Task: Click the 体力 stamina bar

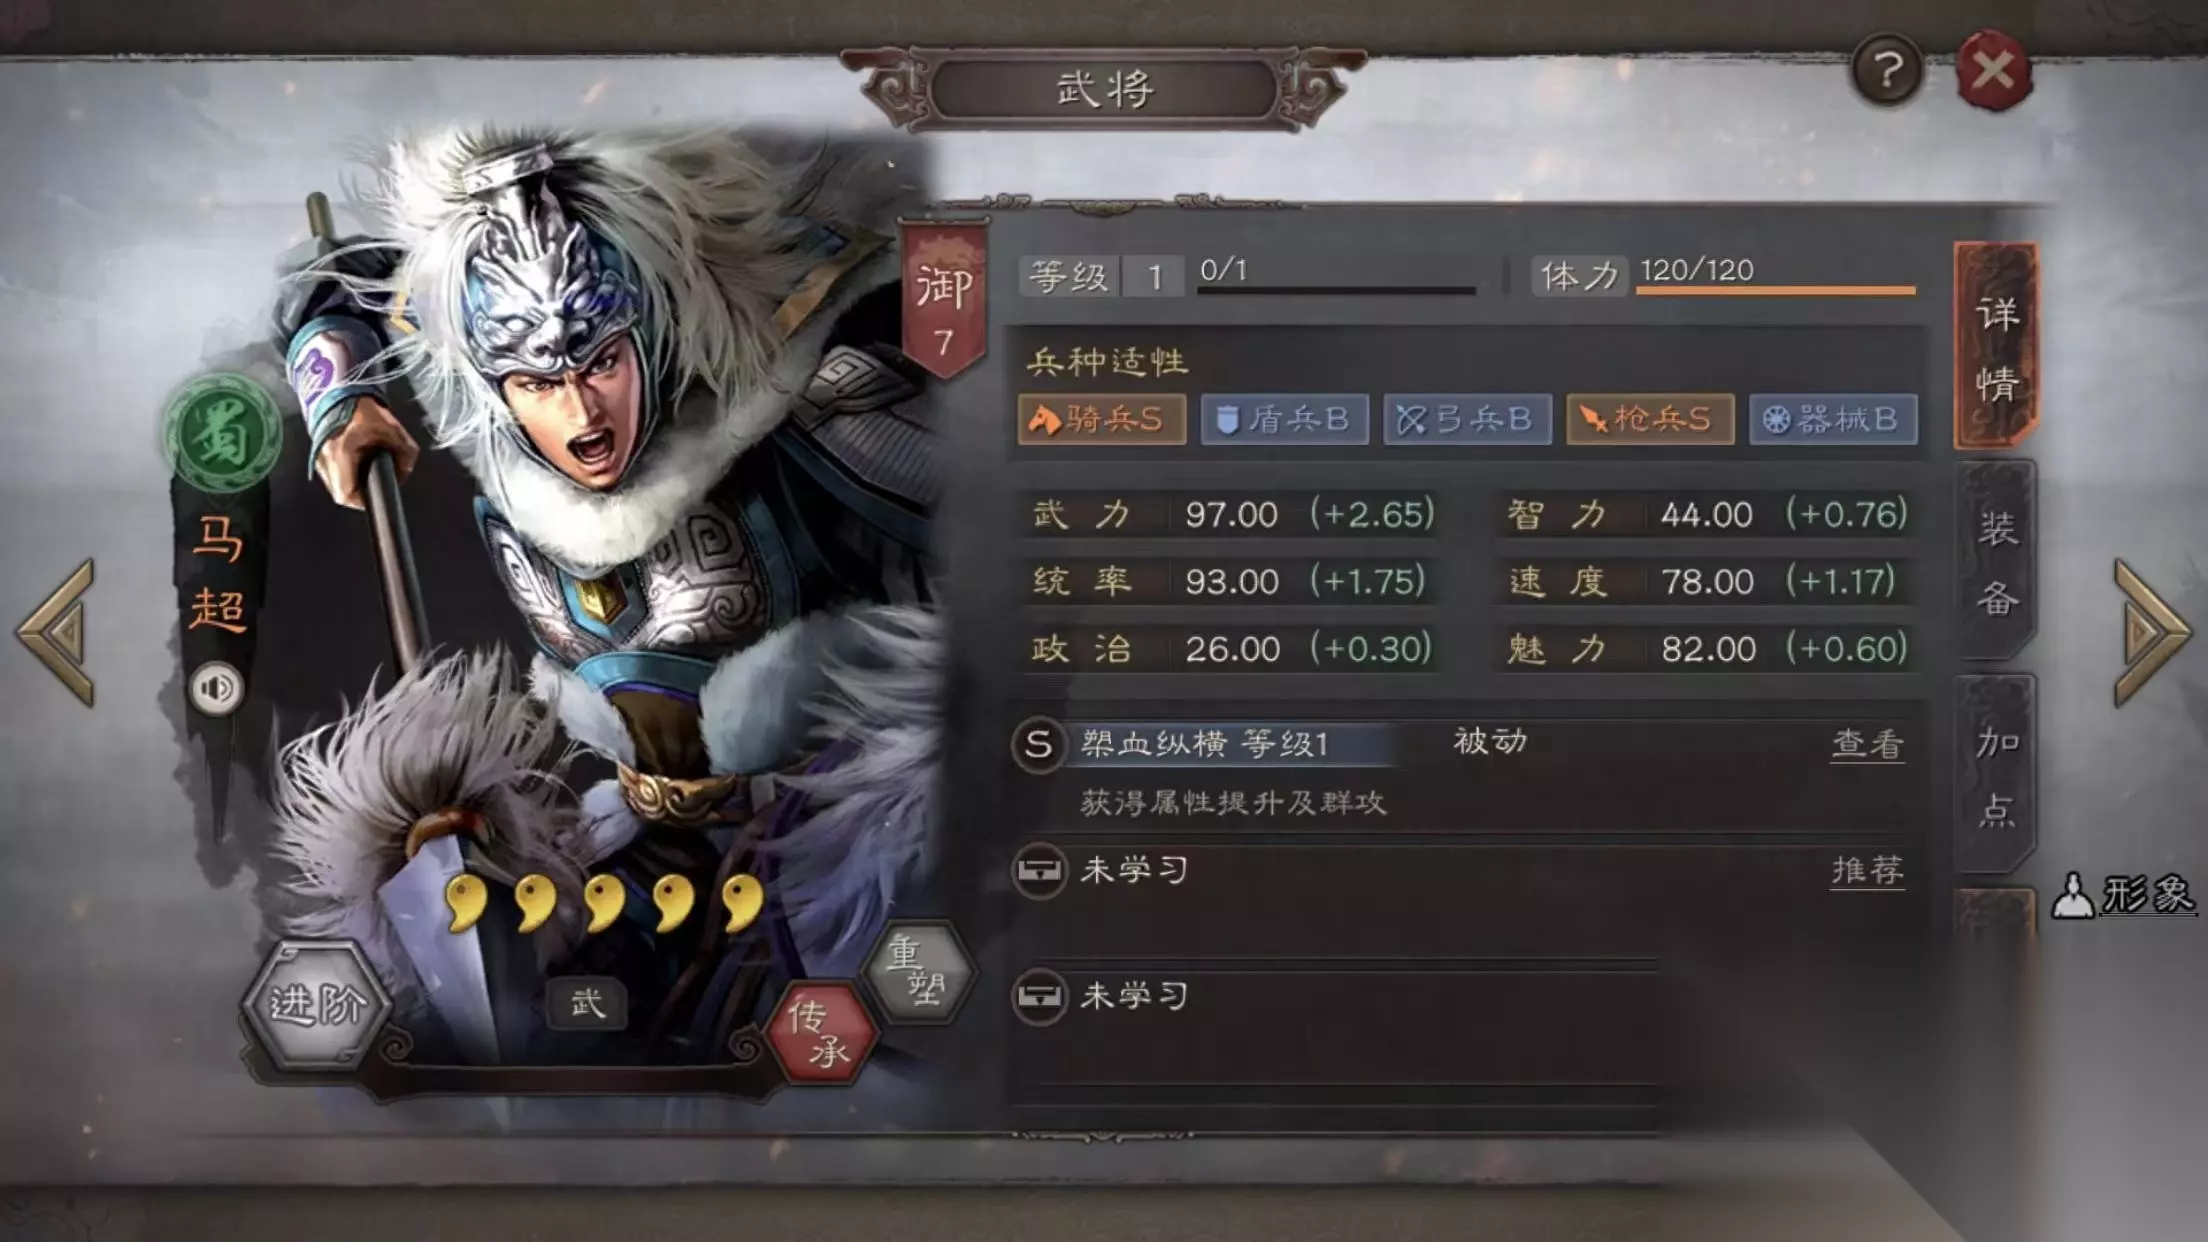Action: 1776,290
